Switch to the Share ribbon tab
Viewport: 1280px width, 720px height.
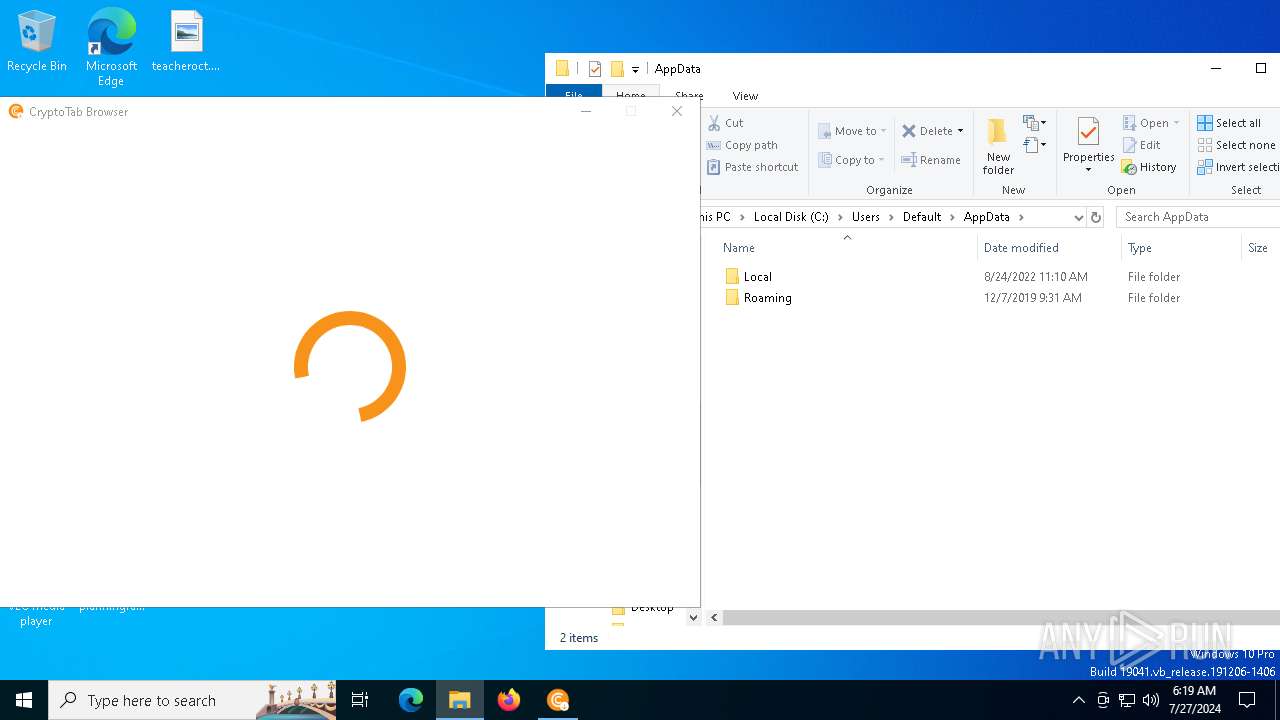(x=689, y=96)
